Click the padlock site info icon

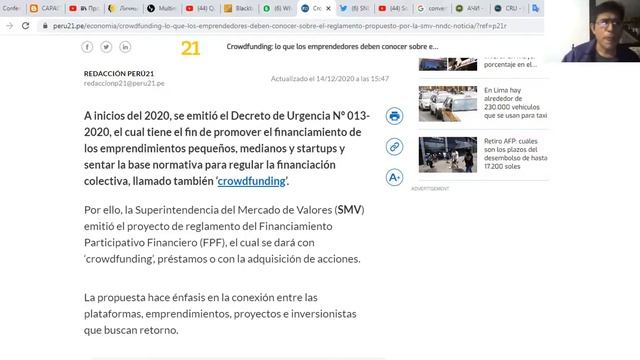(x=45, y=26)
